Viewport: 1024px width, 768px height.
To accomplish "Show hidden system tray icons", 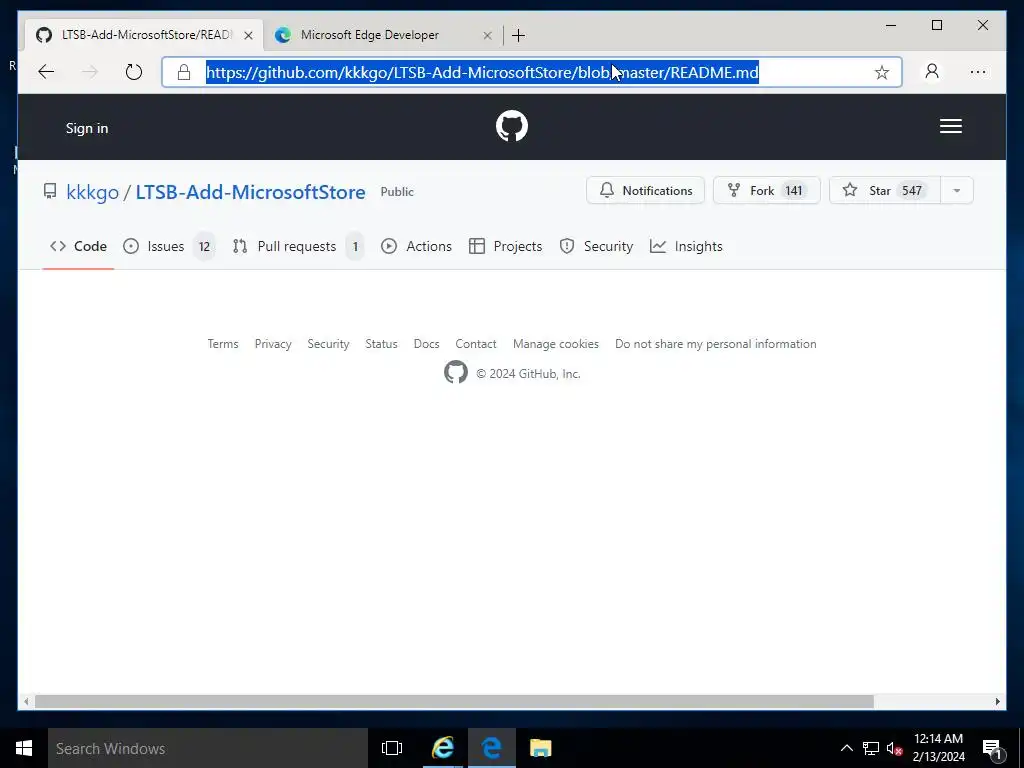I will point(846,748).
